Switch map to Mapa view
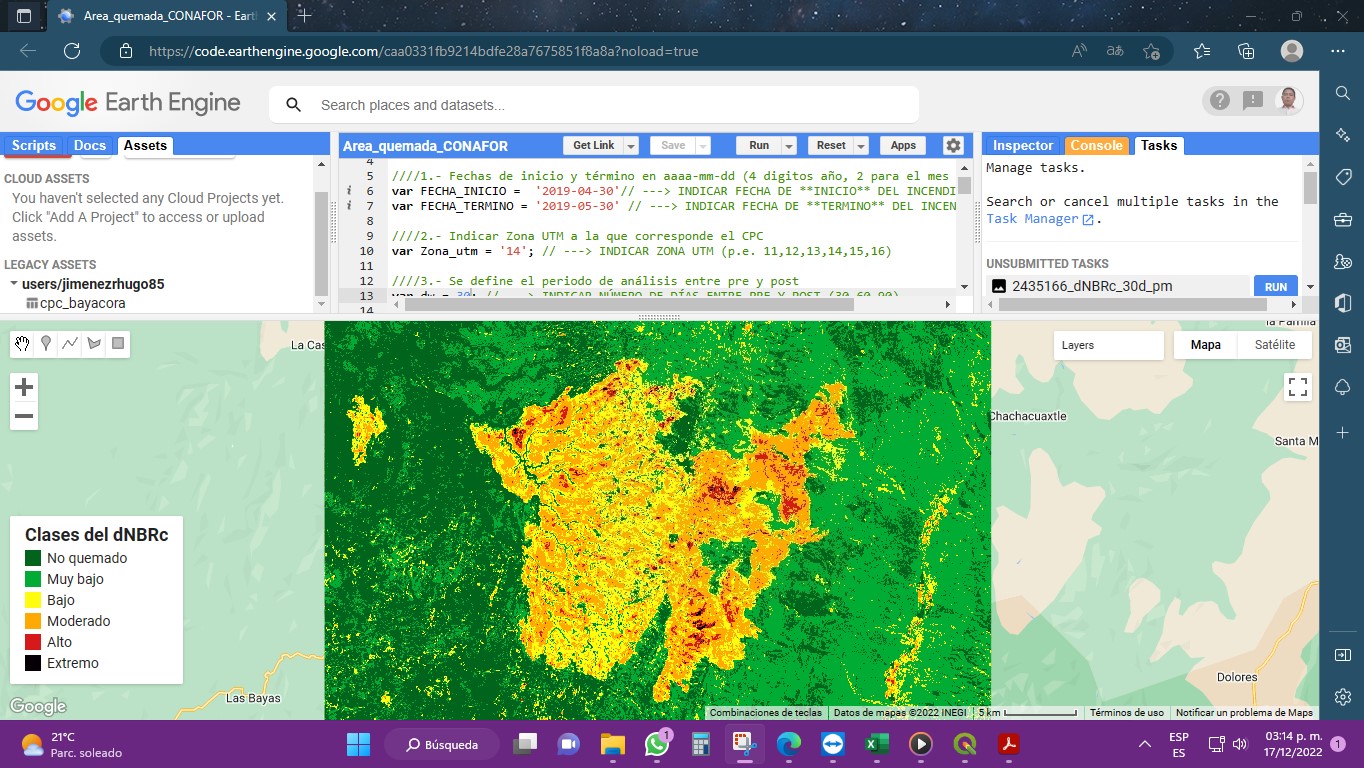 (1205, 345)
